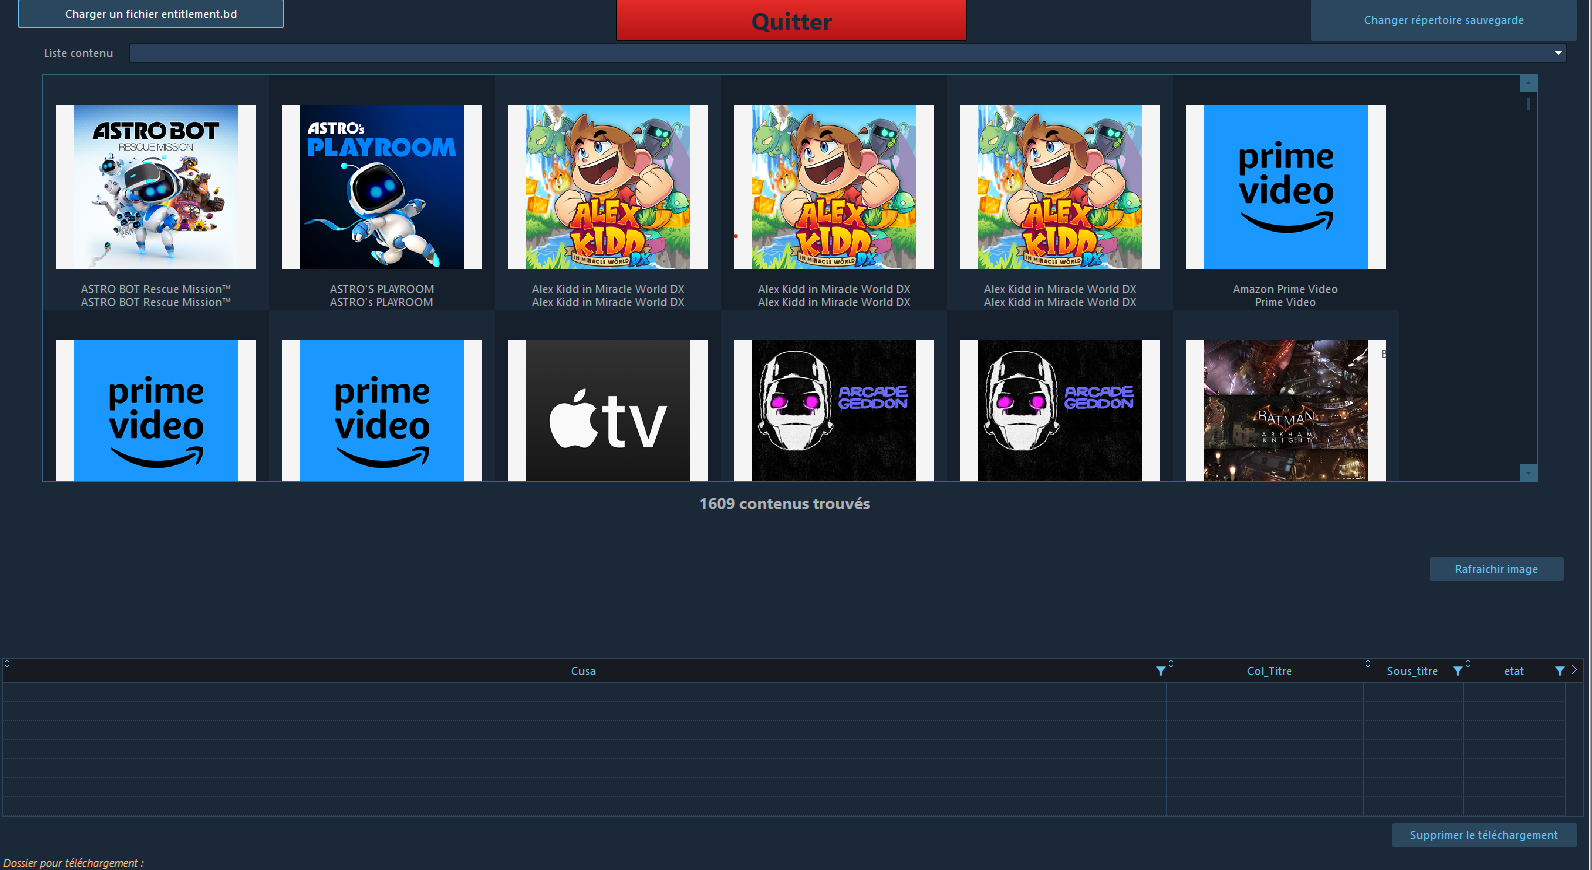The height and width of the screenshot is (870, 1592).
Task: Click the Rafraichir image button
Action: tap(1496, 569)
